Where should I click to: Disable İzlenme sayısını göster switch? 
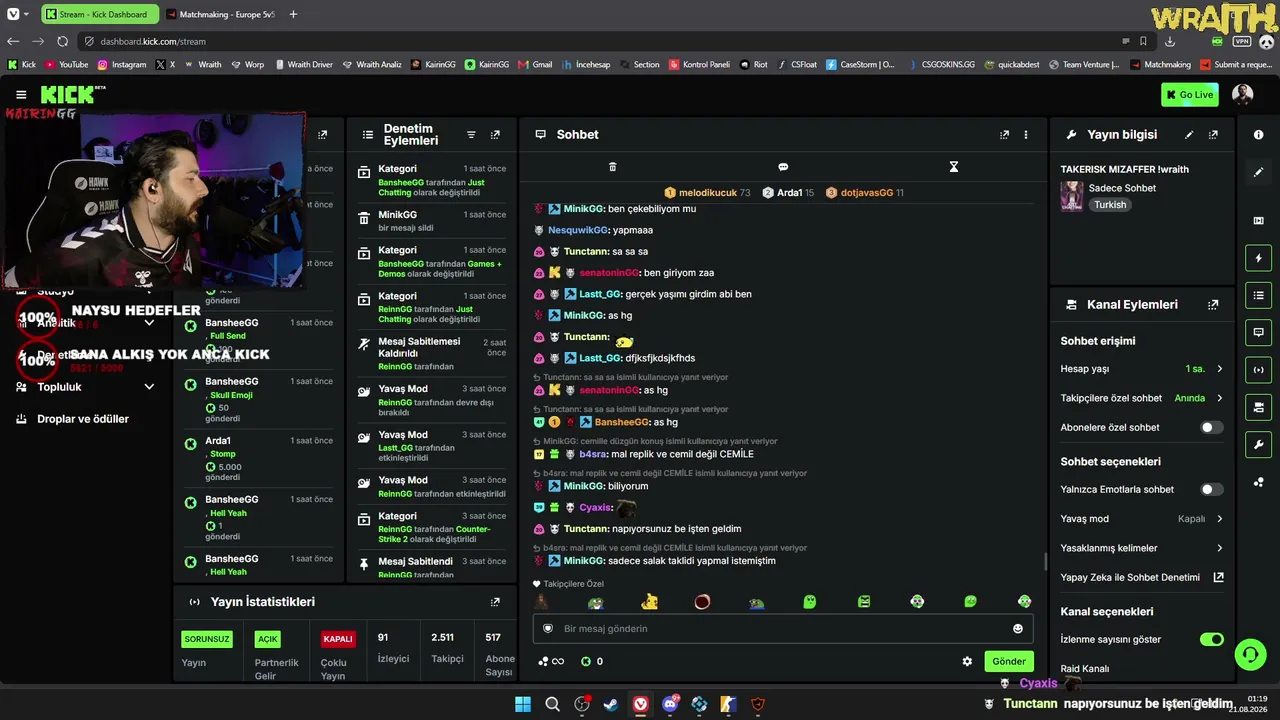click(x=1211, y=639)
